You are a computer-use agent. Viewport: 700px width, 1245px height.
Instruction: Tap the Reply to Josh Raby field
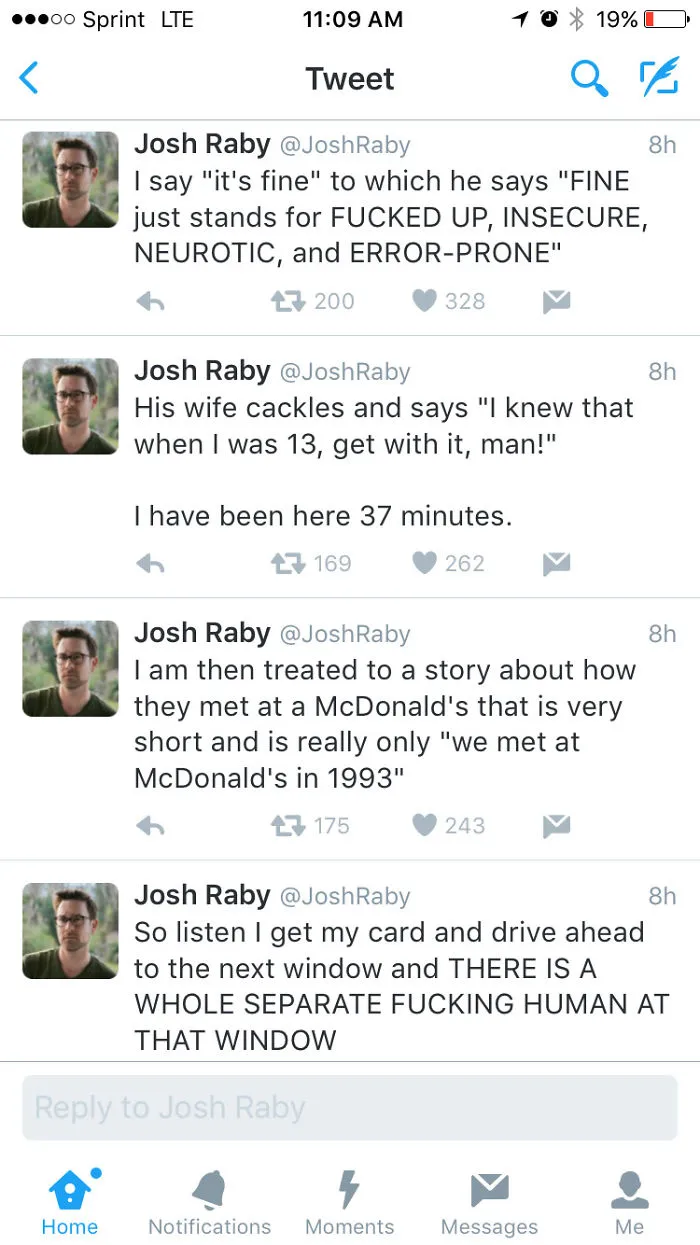tap(350, 1108)
